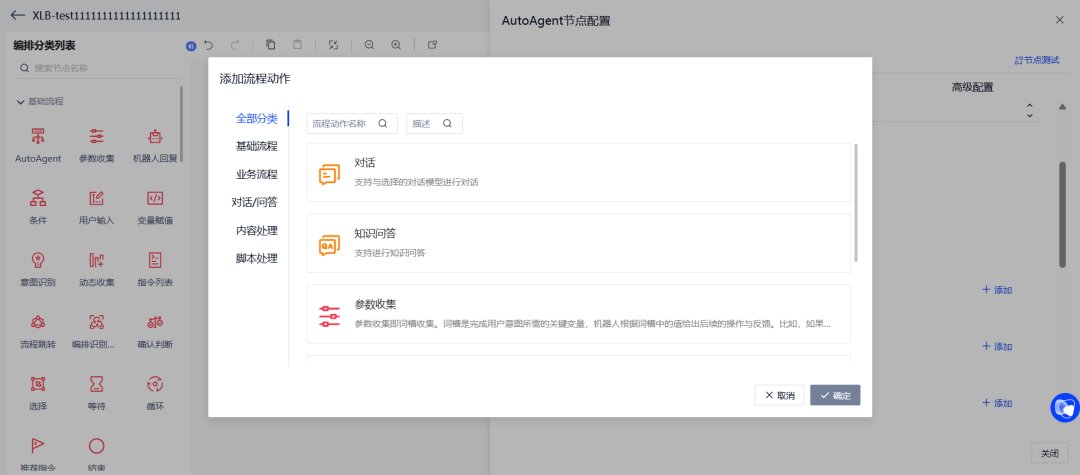
Task: Go back using the left arrow icon
Action: pyautogui.click(x=18, y=15)
